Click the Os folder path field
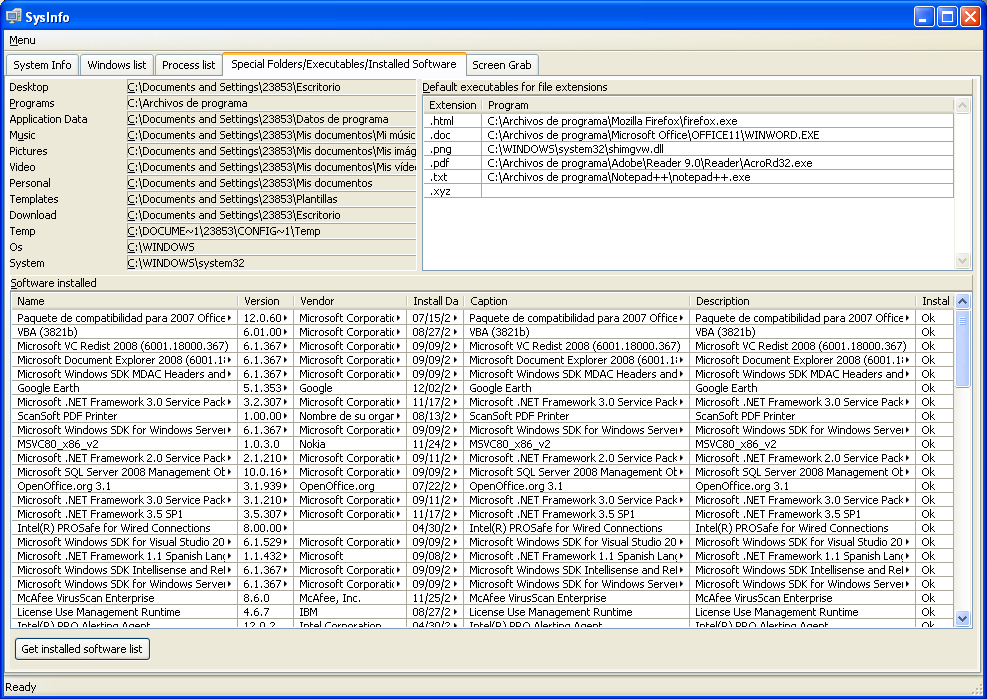This screenshot has height=699, width=987. tap(271, 247)
